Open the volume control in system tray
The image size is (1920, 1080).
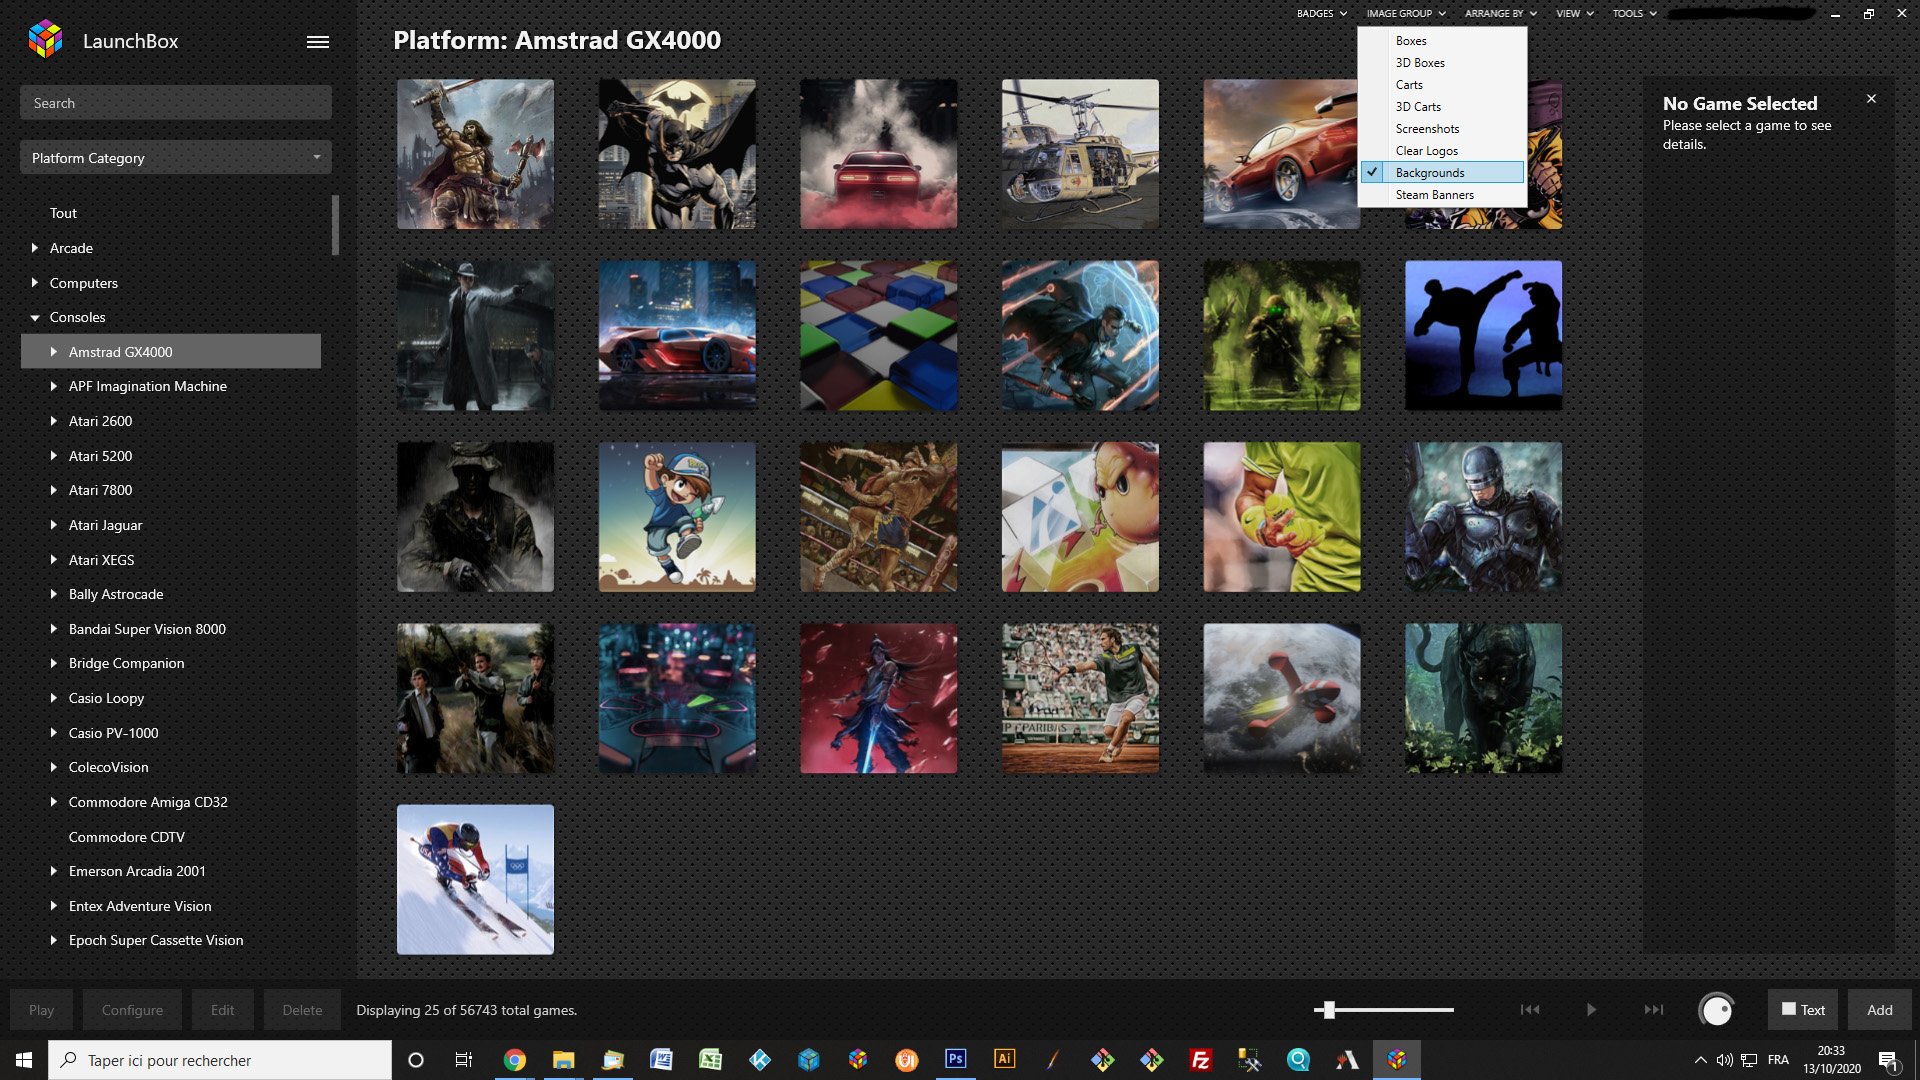[1724, 1060]
